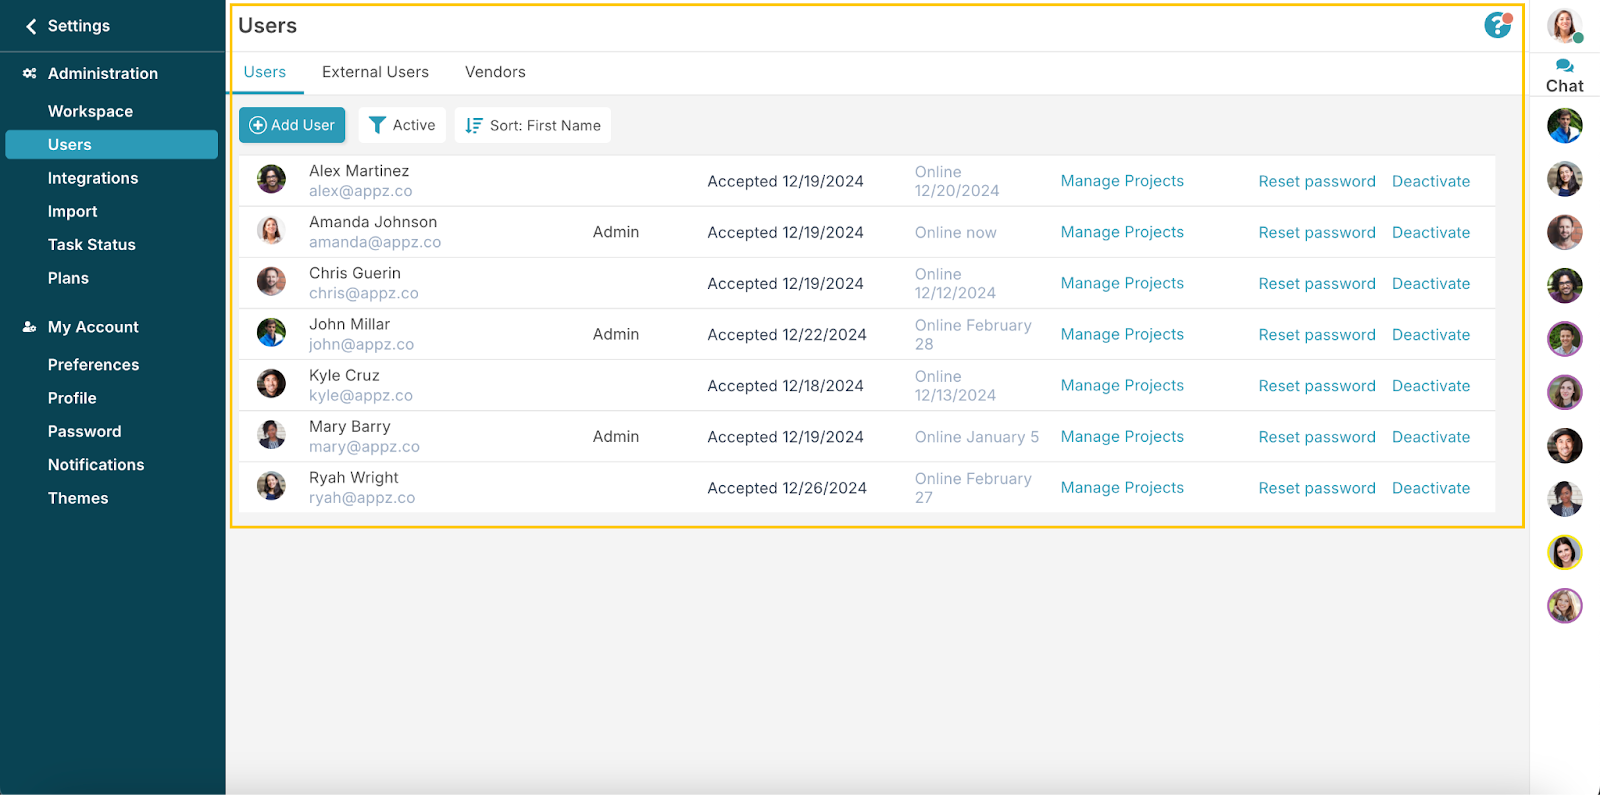This screenshot has width=1600, height=795.
Task: Open Manage Projects for Kyle Cruz
Action: pos(1122,386)
